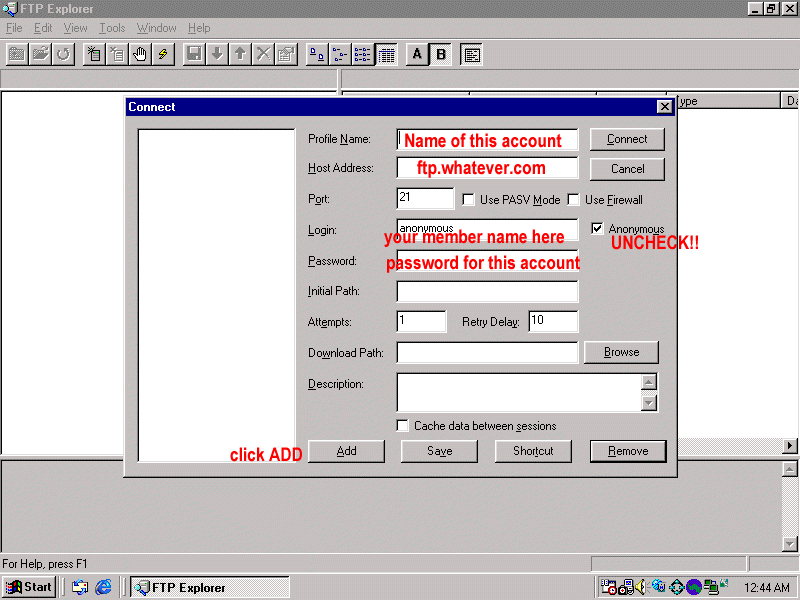Click the Shortcut button
800x600 pixels.
pos(533,451)
